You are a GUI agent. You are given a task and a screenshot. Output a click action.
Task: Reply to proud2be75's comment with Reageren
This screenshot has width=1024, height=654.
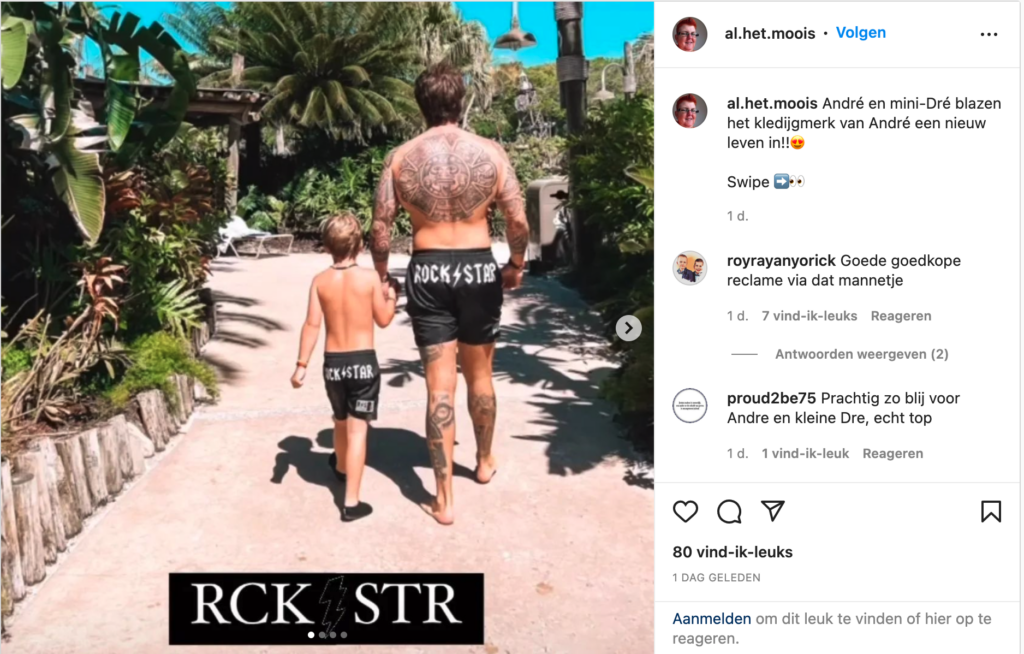(893, 453)
